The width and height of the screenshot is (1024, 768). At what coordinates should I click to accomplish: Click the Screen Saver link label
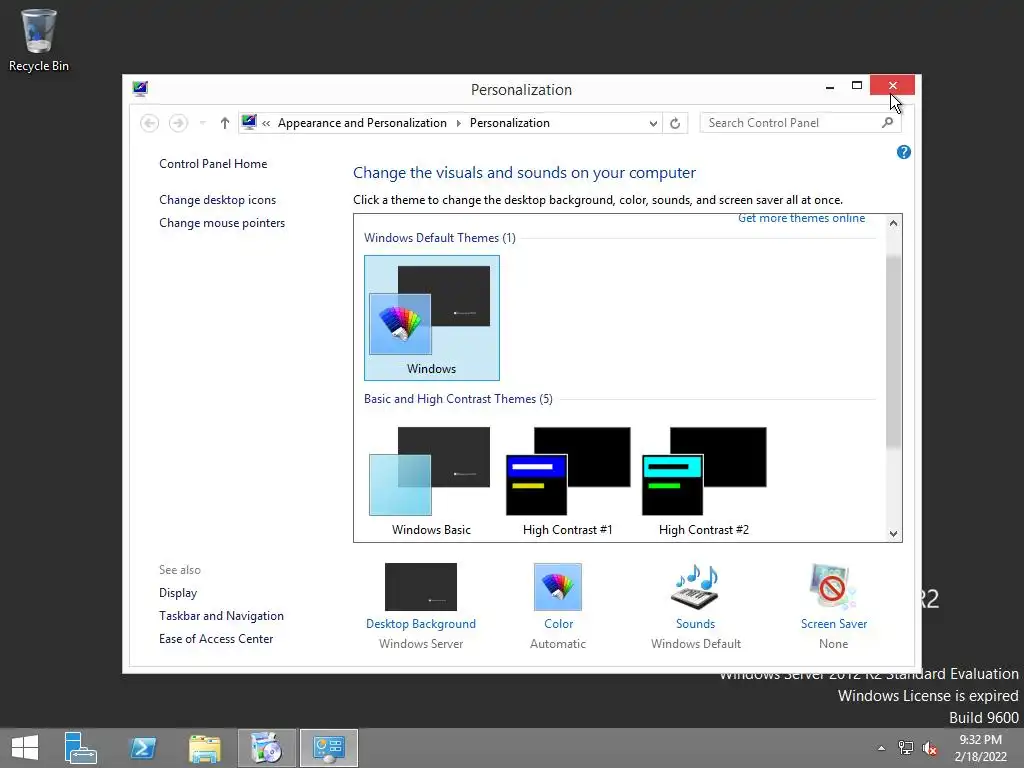pos(834,624)
